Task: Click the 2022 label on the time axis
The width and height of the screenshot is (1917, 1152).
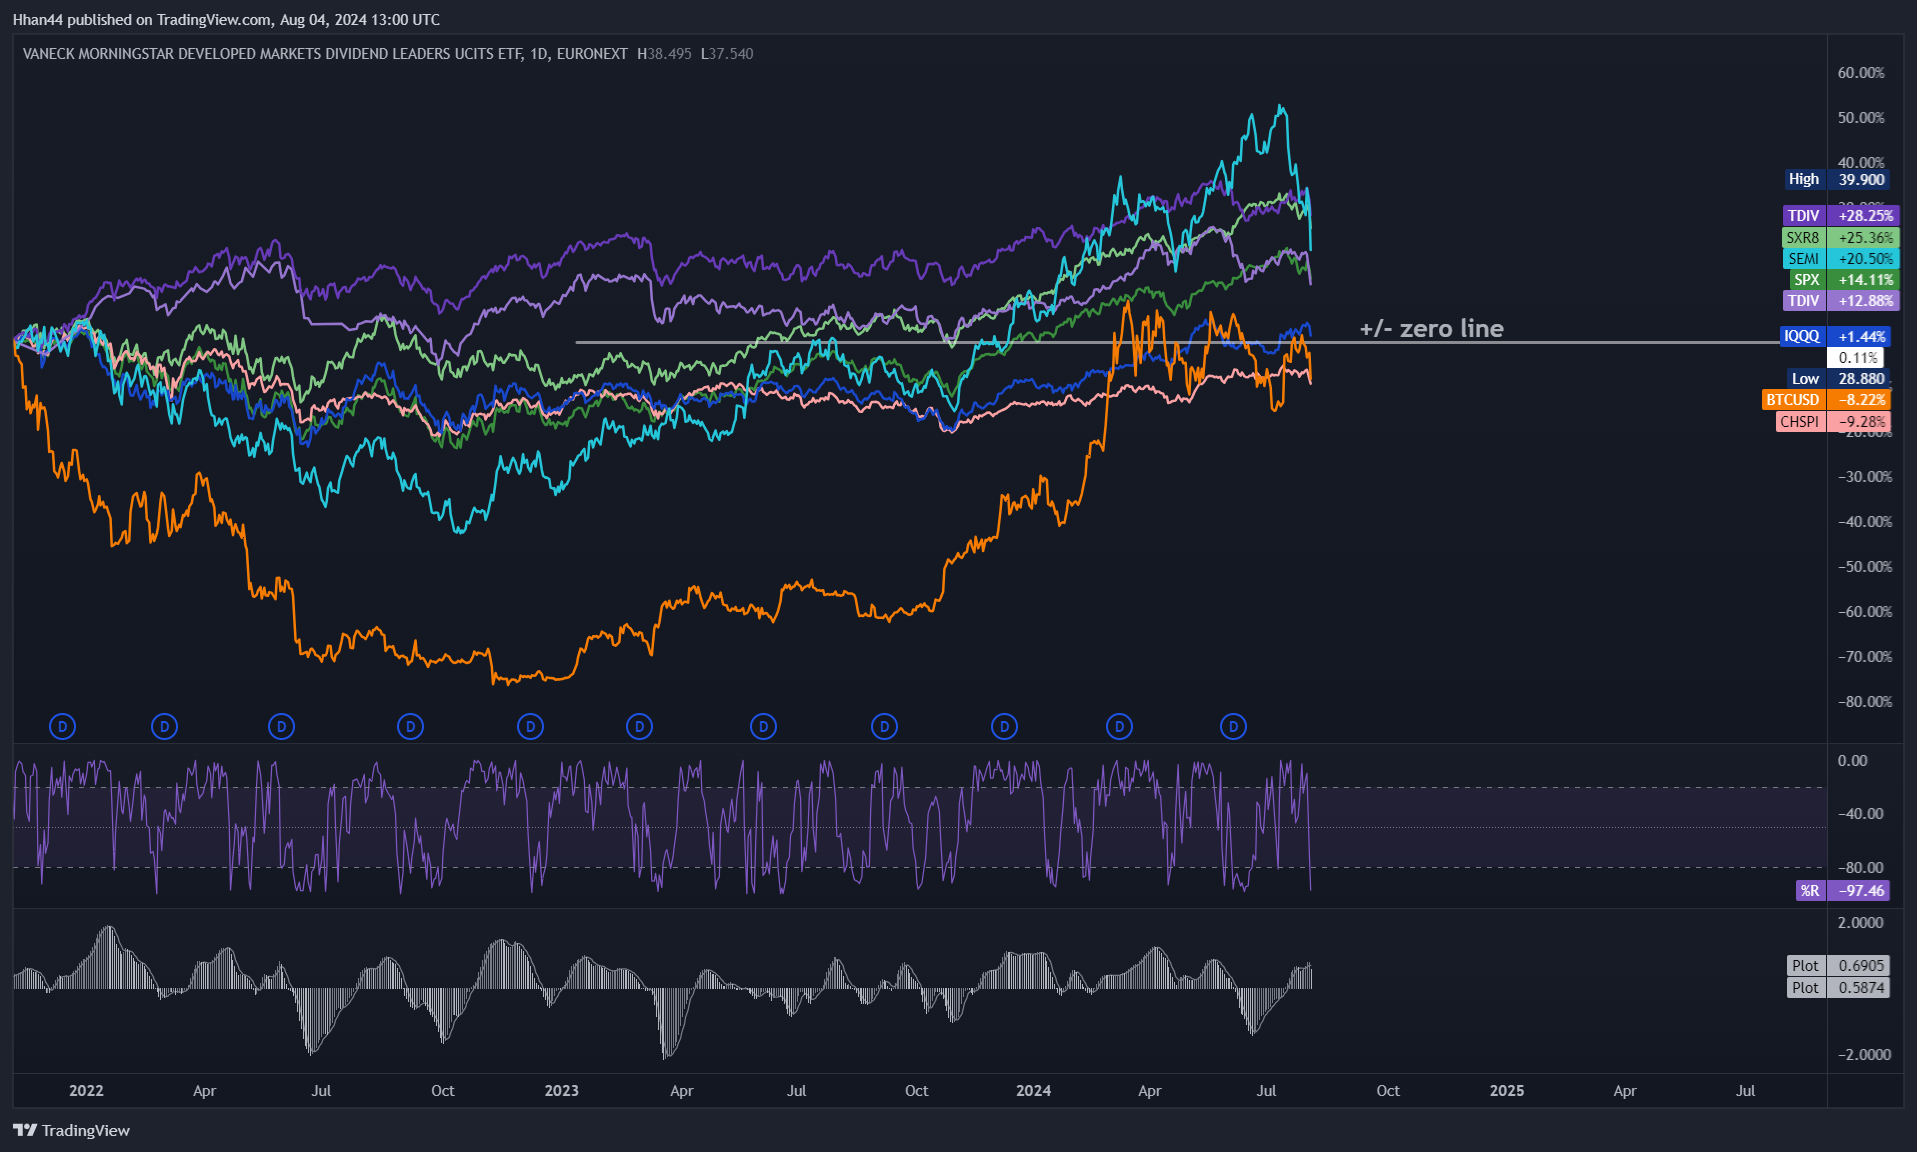Action: tap(86, 1091)
